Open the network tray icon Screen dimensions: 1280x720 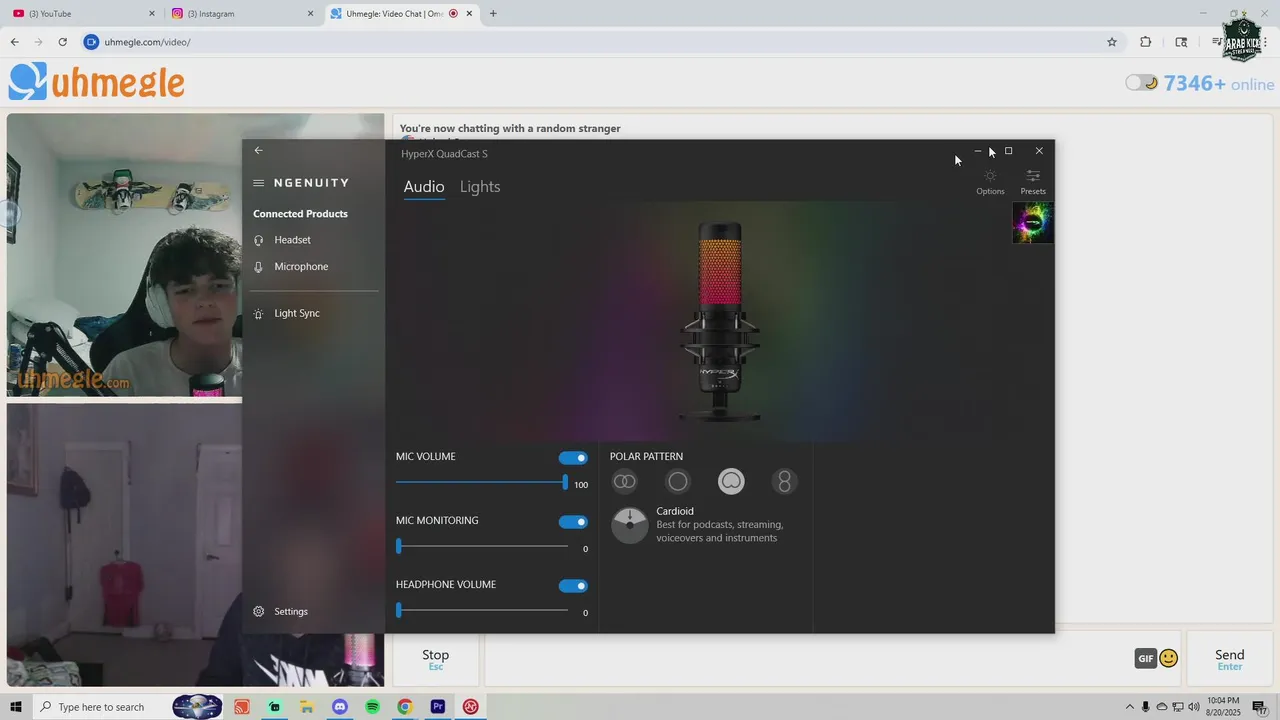pyautogui.click(x=1178, y=707)
